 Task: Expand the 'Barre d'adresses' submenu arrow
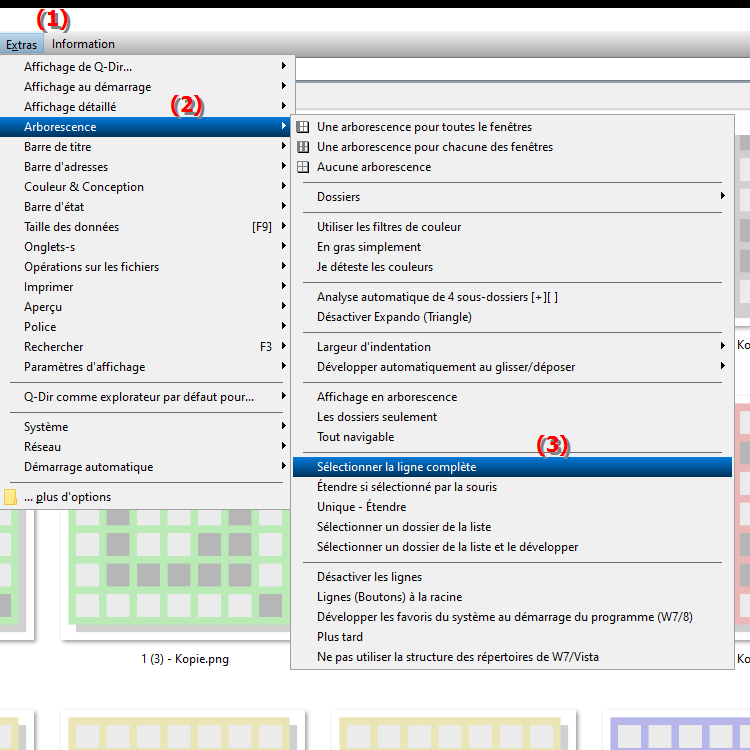pyautogui.click(x=284, y=166)
